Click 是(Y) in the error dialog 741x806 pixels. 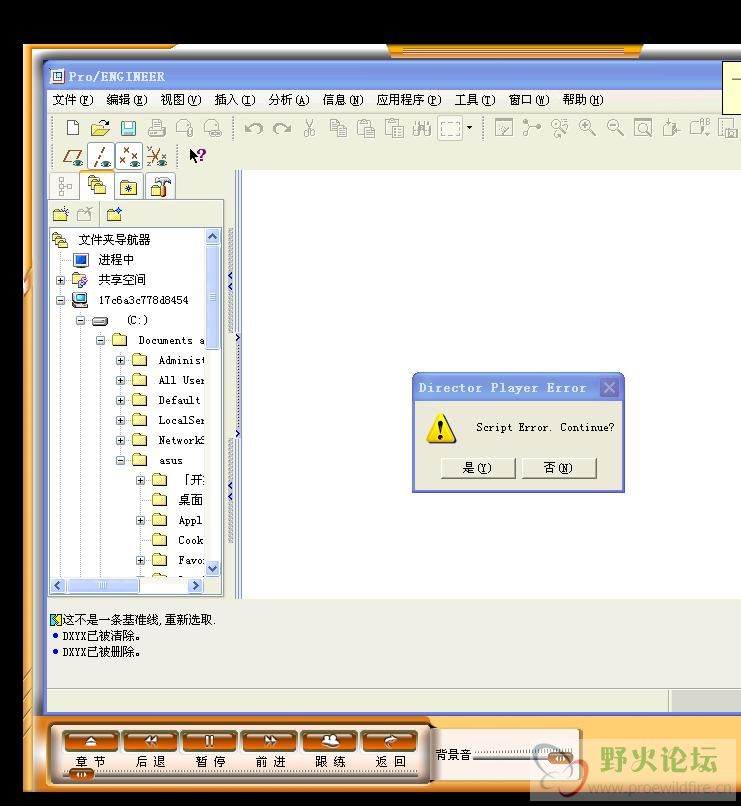477,468
